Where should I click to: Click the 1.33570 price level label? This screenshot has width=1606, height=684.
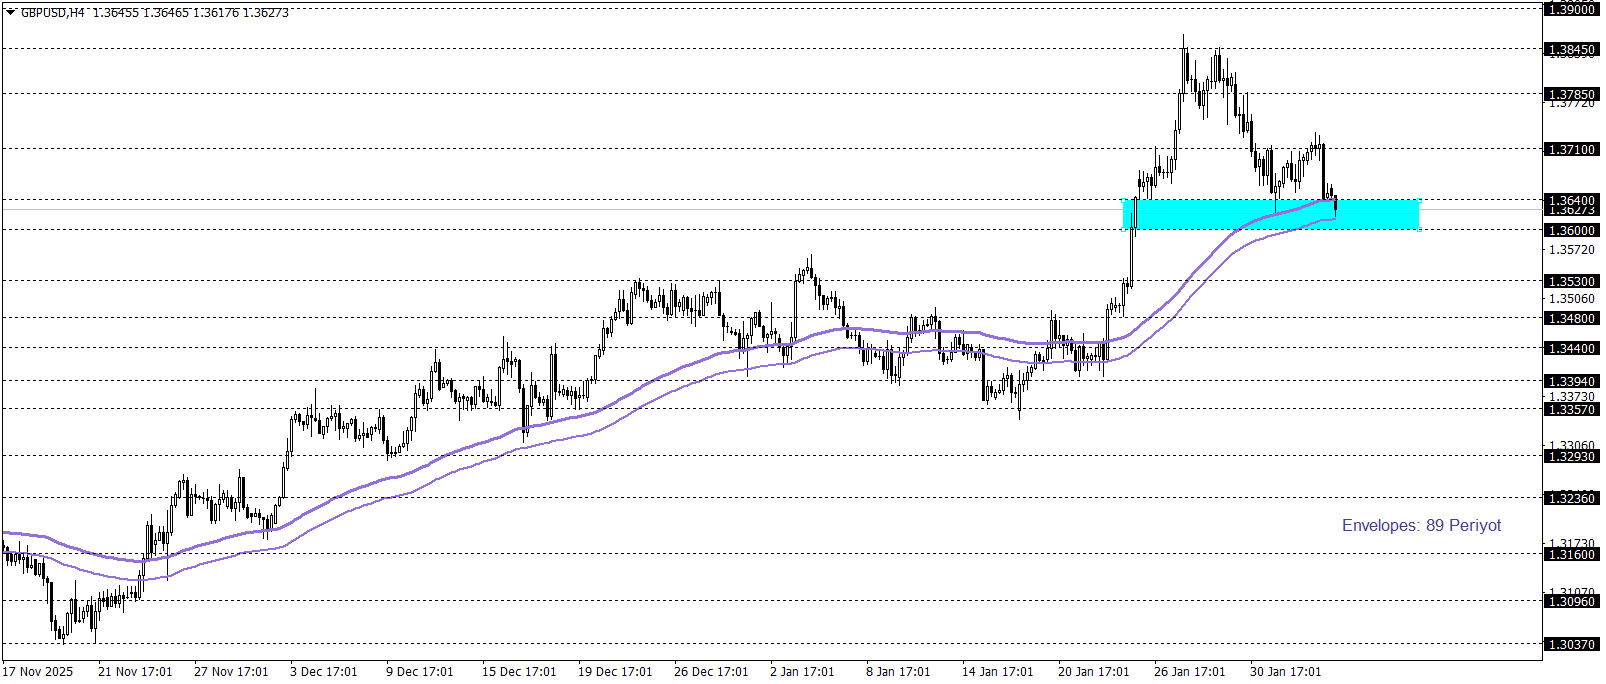click(x=1571, y=409)
